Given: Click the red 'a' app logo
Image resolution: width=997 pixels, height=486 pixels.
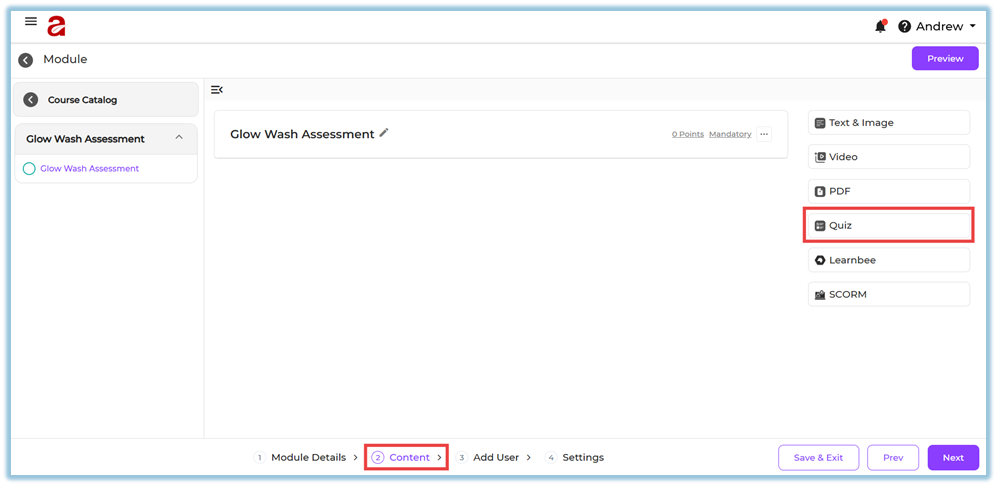Looking at the screenshot, I should coord(56,26).
